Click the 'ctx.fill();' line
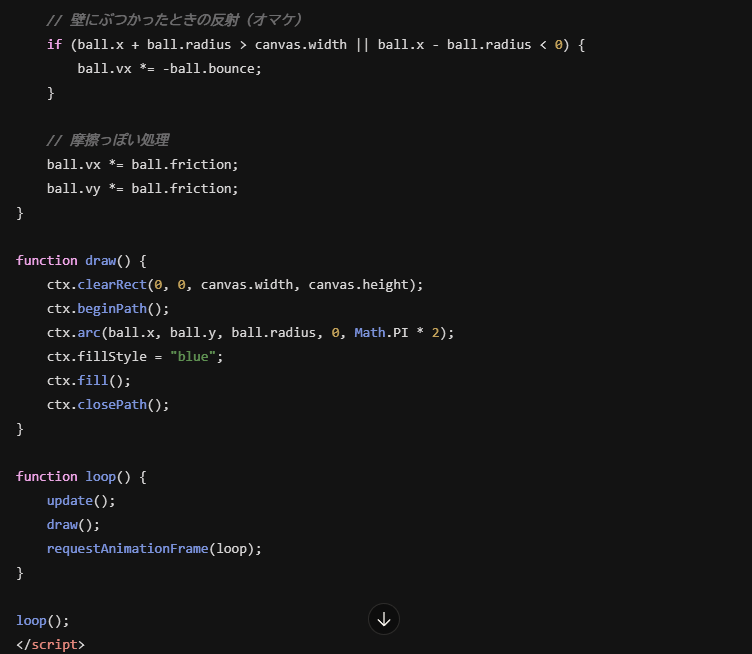This screenshot has width=752, height=654. coord(89,380)
